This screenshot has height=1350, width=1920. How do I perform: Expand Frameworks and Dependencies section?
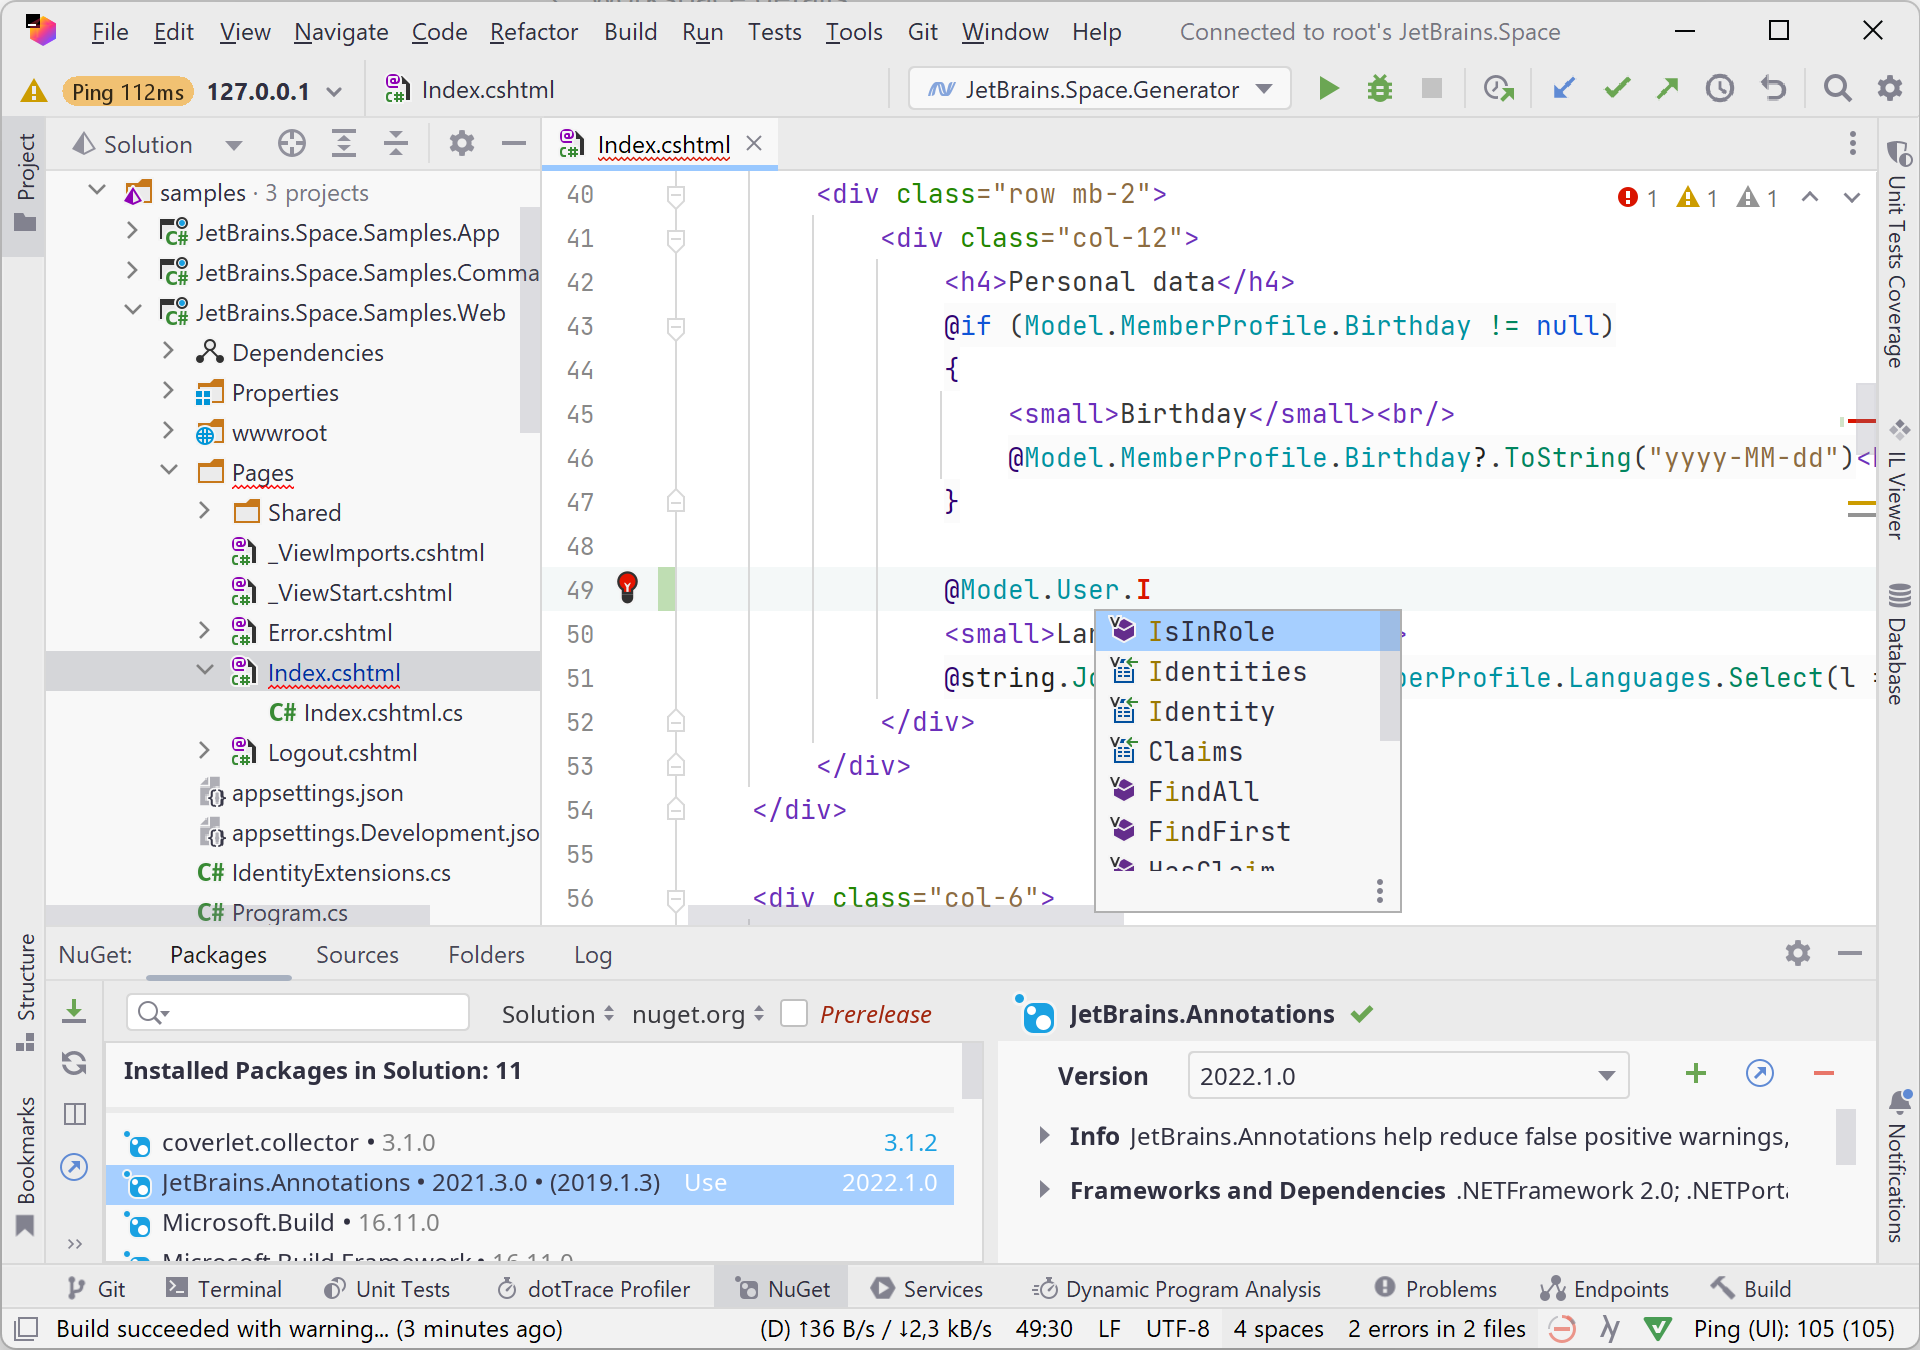pyautogui.click(x=1044, y=1189)
